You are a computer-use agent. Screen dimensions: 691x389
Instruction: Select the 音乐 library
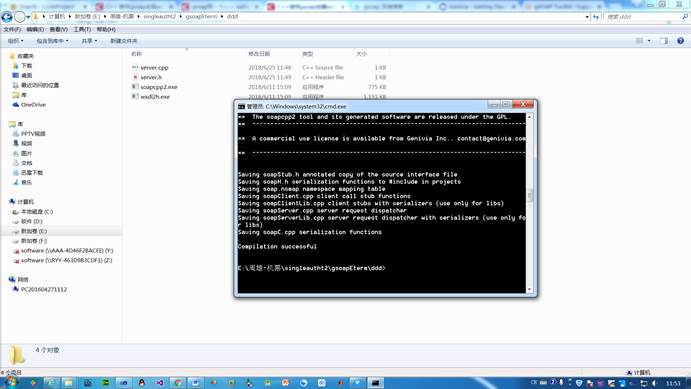click(x=26, y=182)
